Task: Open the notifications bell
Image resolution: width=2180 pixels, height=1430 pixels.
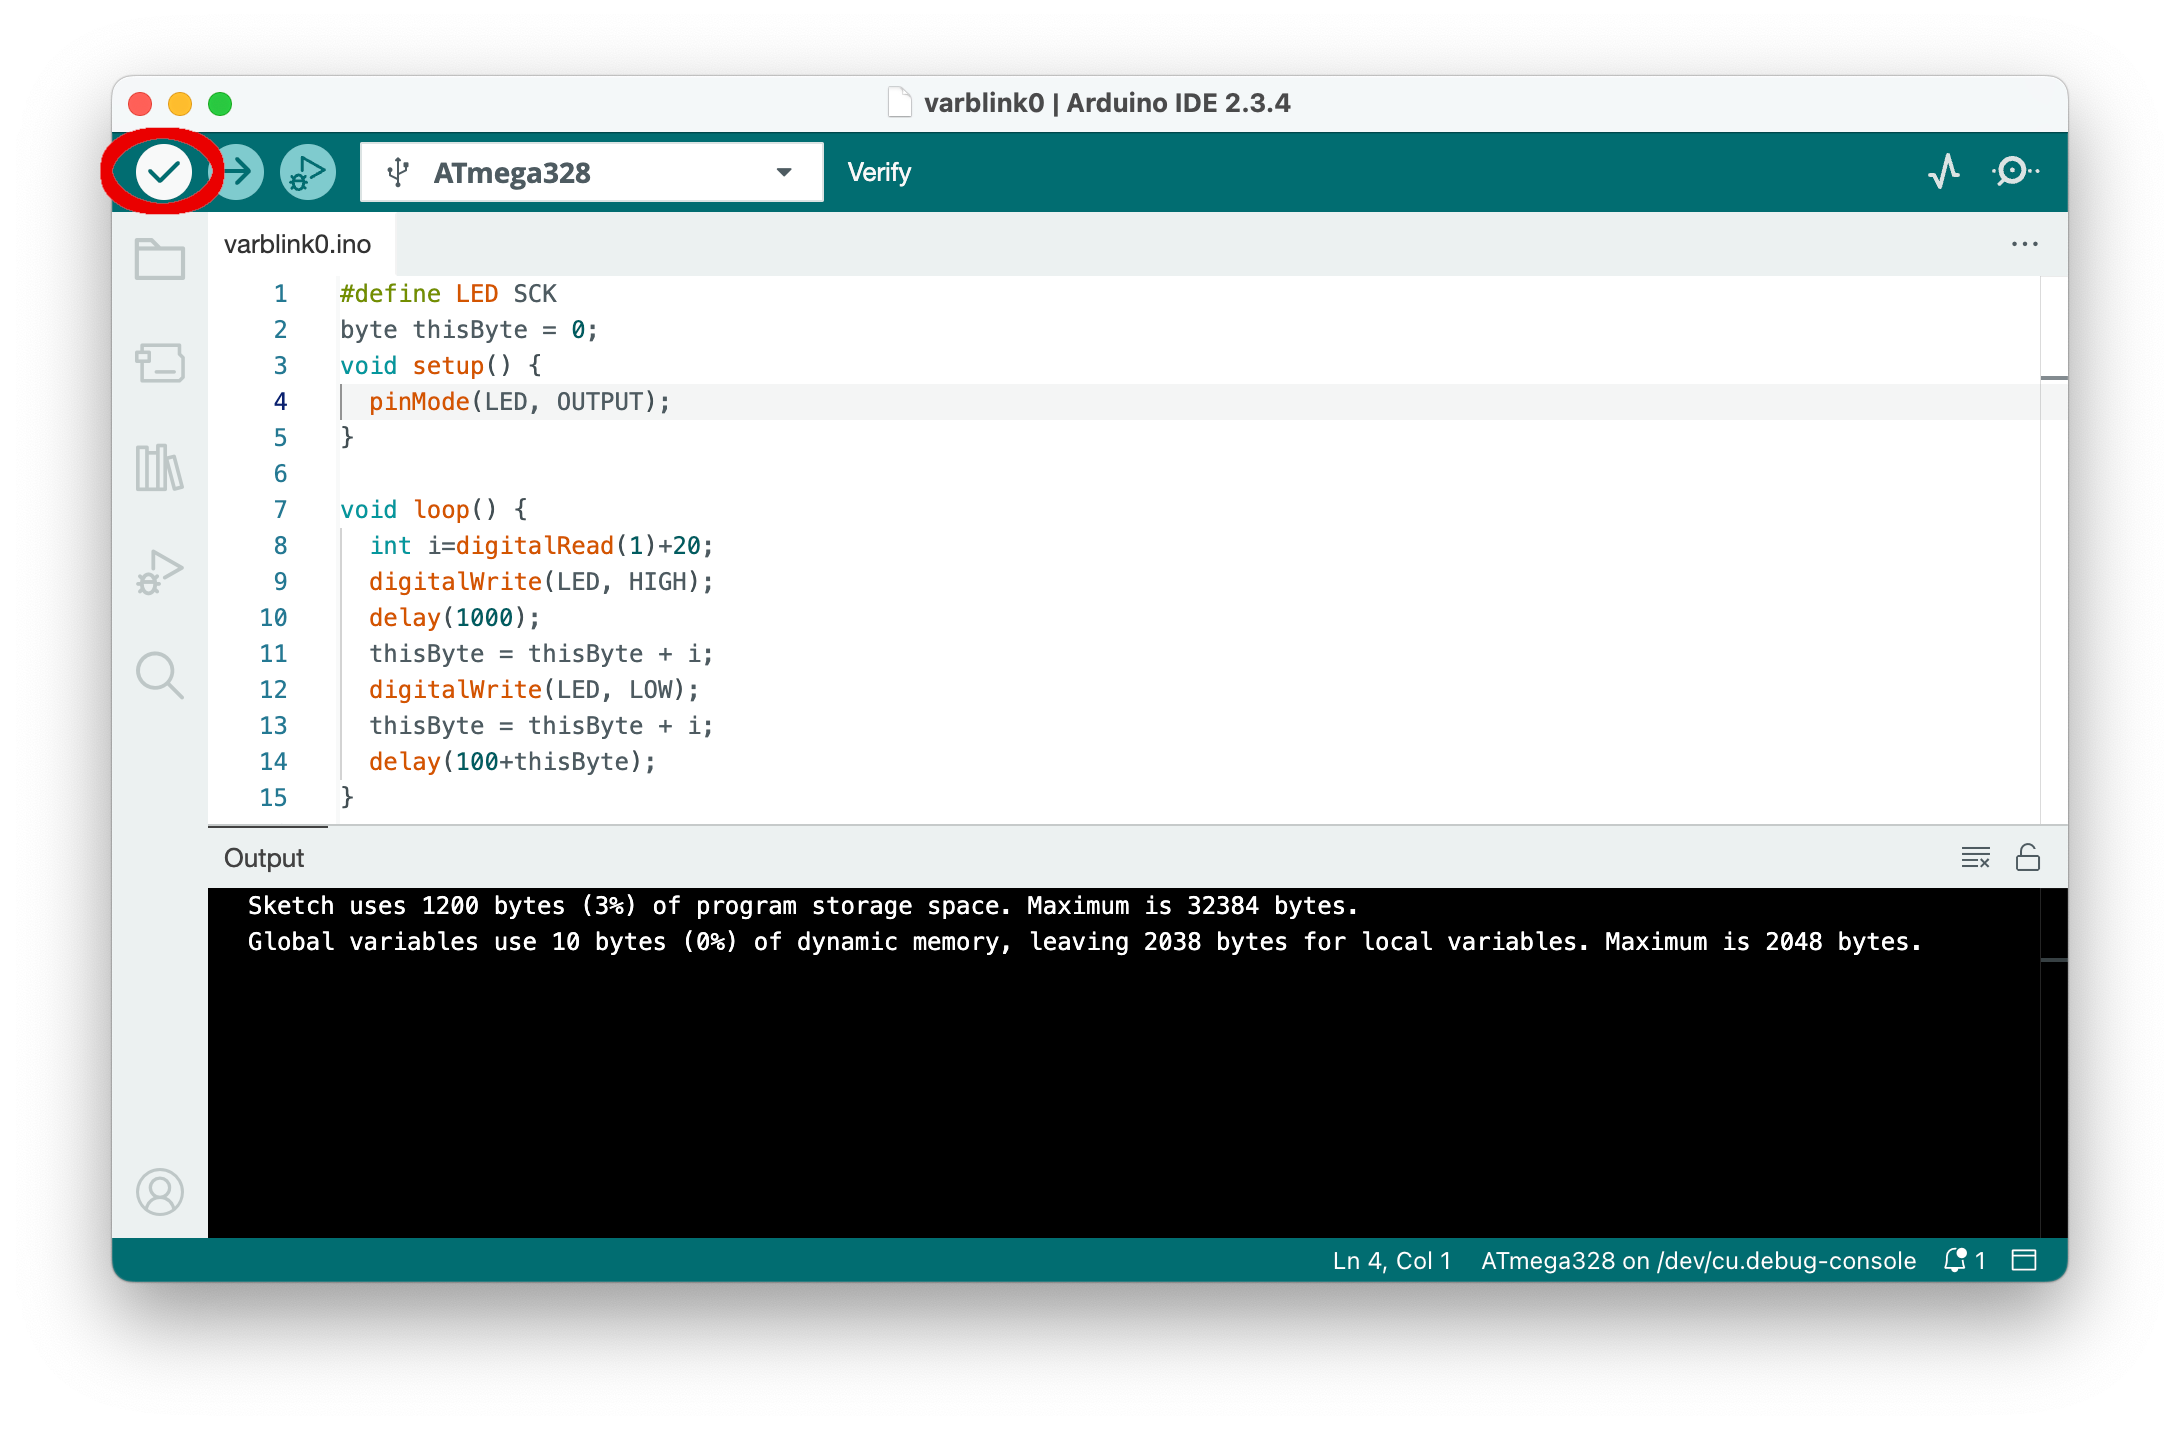Action: (1956, 1260)
